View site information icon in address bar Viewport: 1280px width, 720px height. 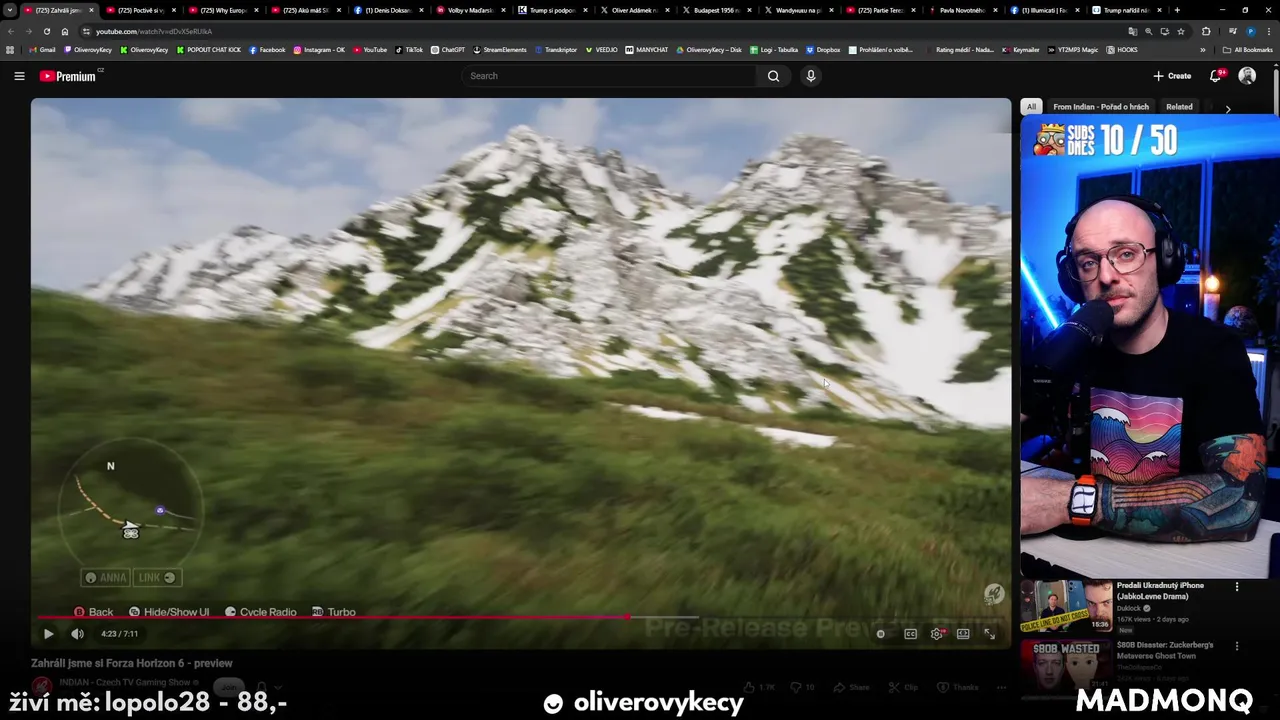pos(86,31)
